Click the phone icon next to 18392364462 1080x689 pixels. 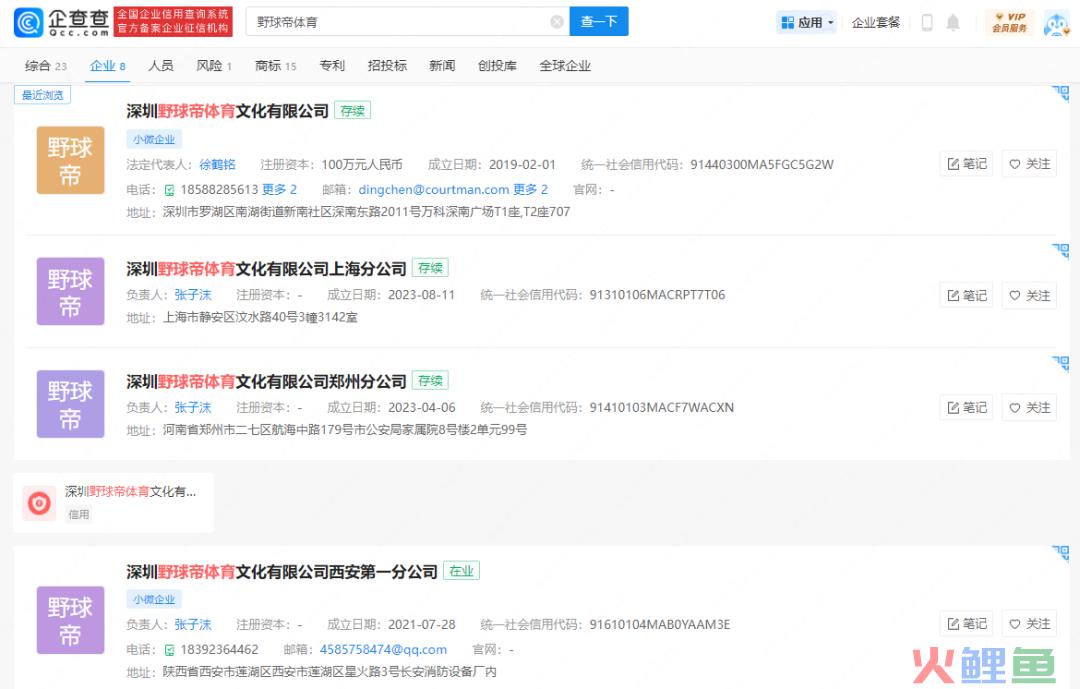(x=169, y=650)
